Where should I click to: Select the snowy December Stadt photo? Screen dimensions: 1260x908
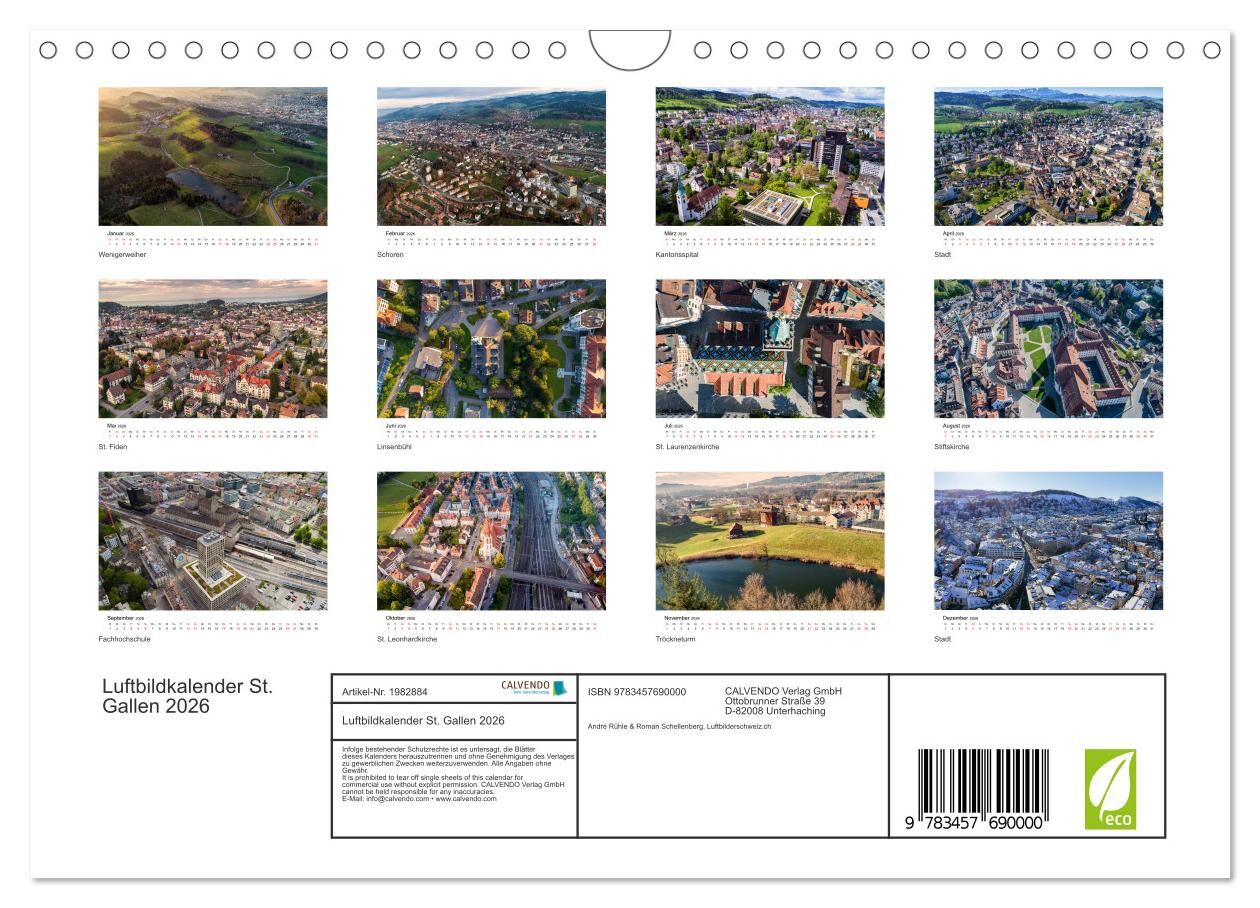(x=1048, y=541)
